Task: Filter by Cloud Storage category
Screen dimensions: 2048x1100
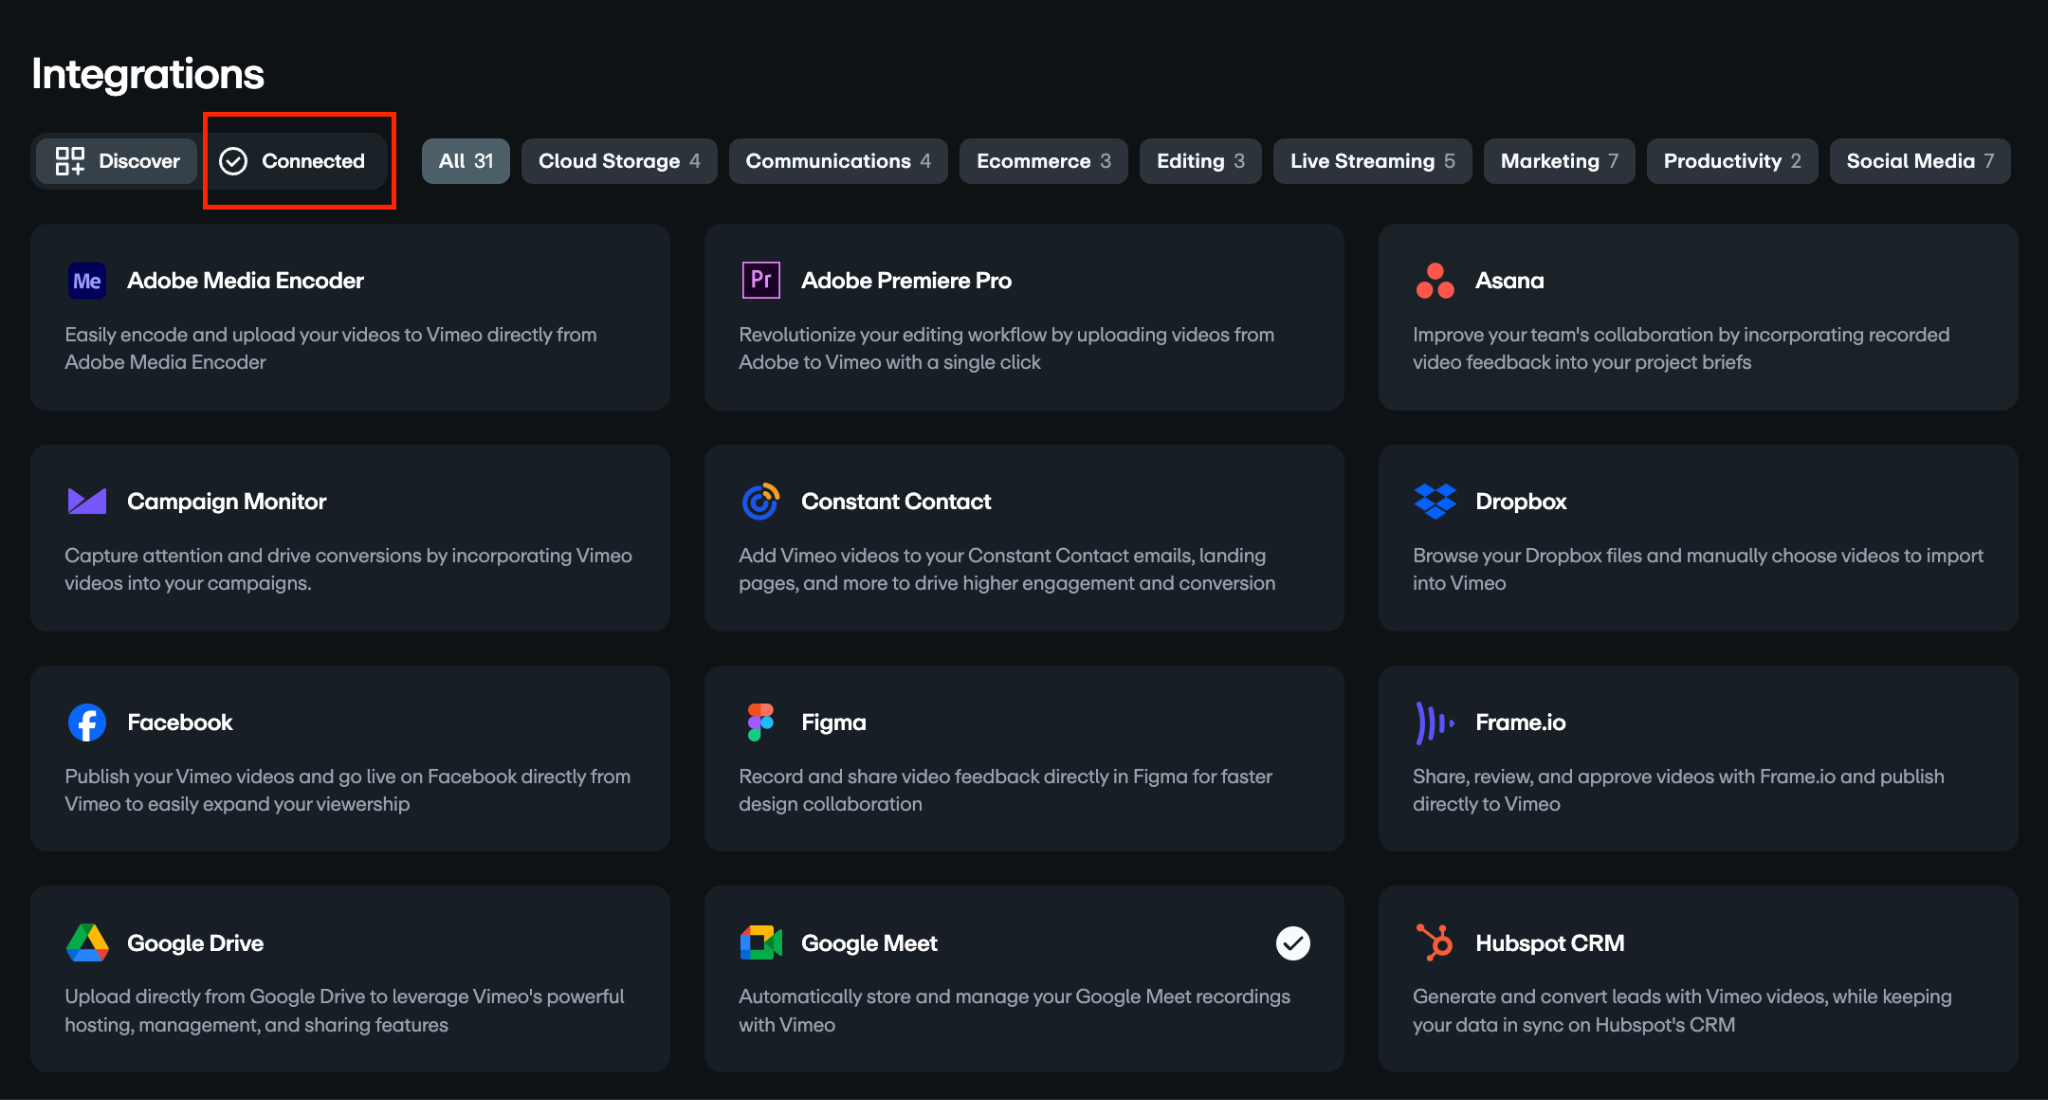Action: [x=619, y=161]
